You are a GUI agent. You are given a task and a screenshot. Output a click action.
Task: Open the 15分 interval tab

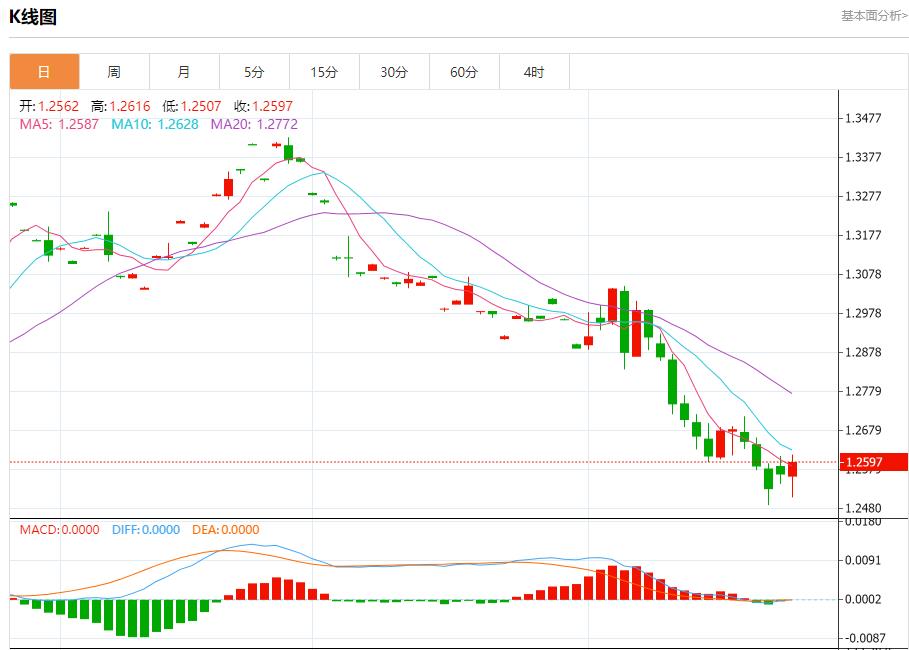tap(324, 72)
